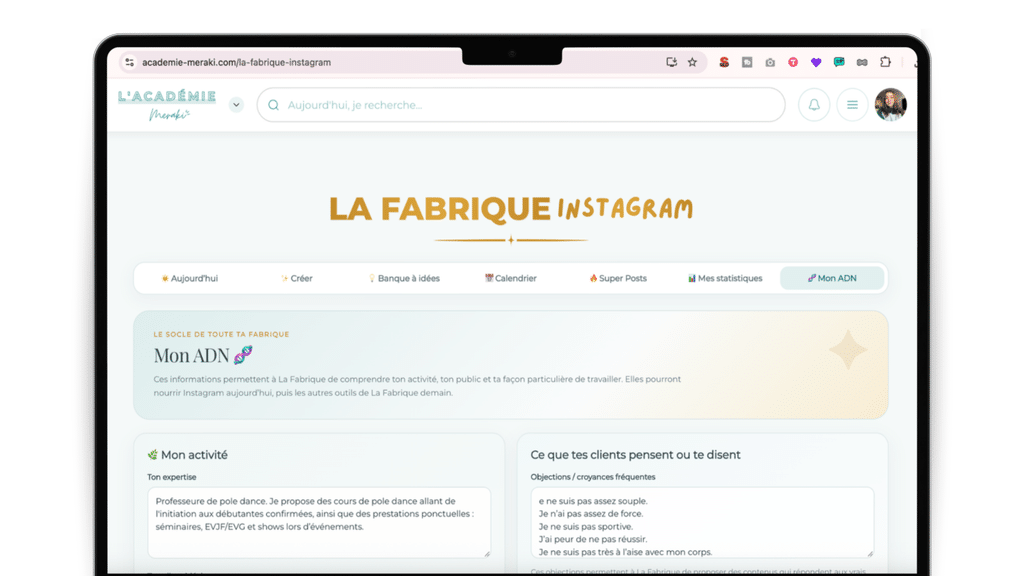Click the "LE SOCLE DE TOUTE TA FABRIQUE" label
Image resolution: width=1024 pixels, height=576 pixels.
click(221, 334)
